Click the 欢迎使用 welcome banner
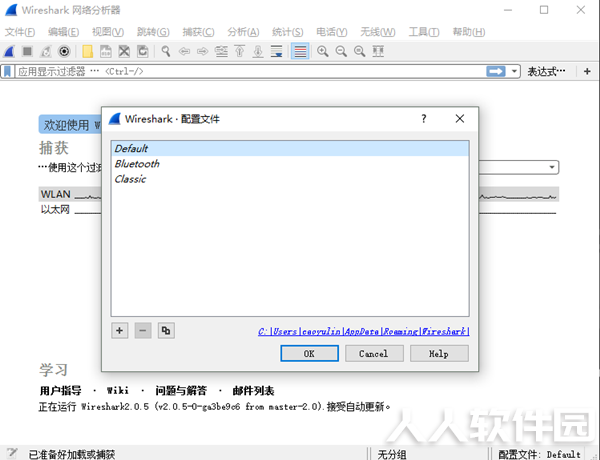This screenshot has height=460, width=600. (70, 124)
